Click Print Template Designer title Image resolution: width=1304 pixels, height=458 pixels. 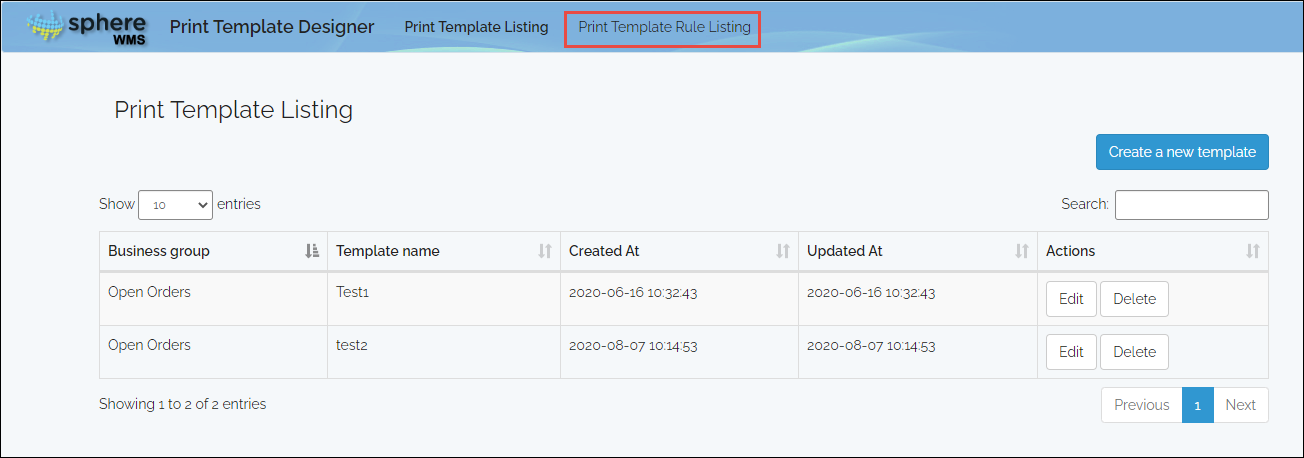point(272,27)
